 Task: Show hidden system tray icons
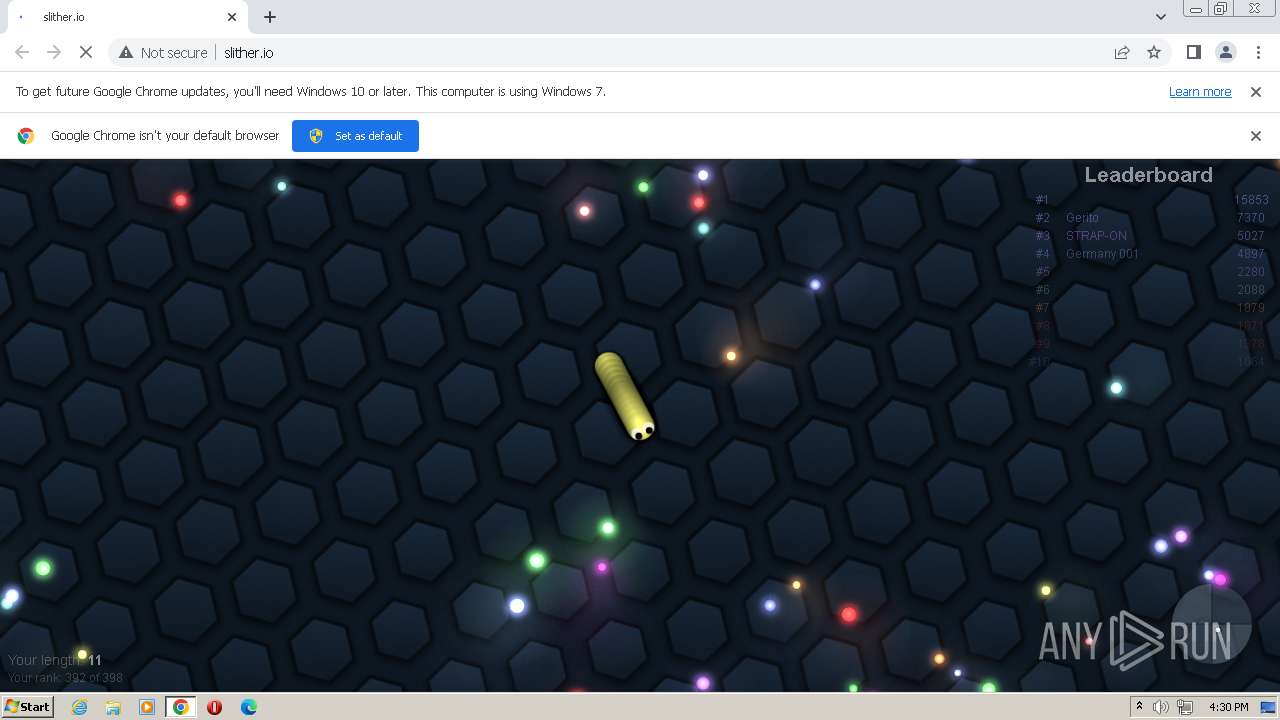pos(1139,706)
